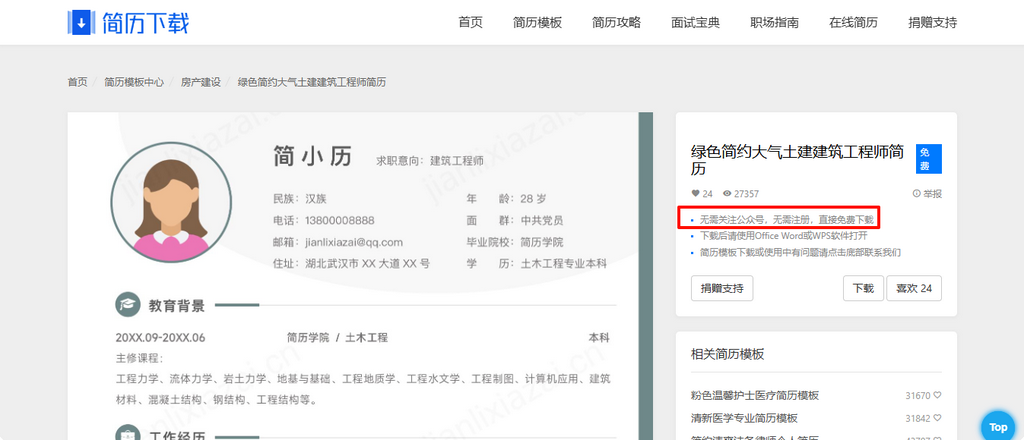1024x440 pixels.
Task: Click the sidebar title 绿色简约大气土建建筑工程师简历
Action: coord(797,160)
